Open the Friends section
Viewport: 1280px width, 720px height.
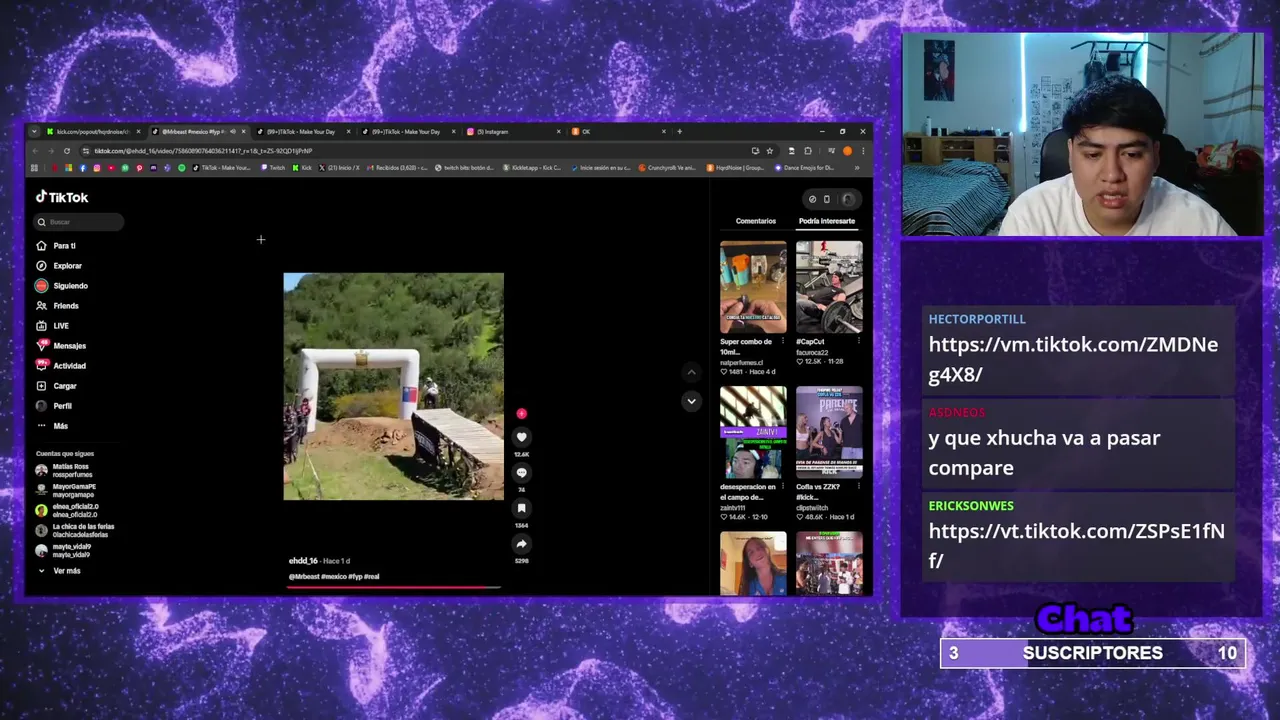57,306
